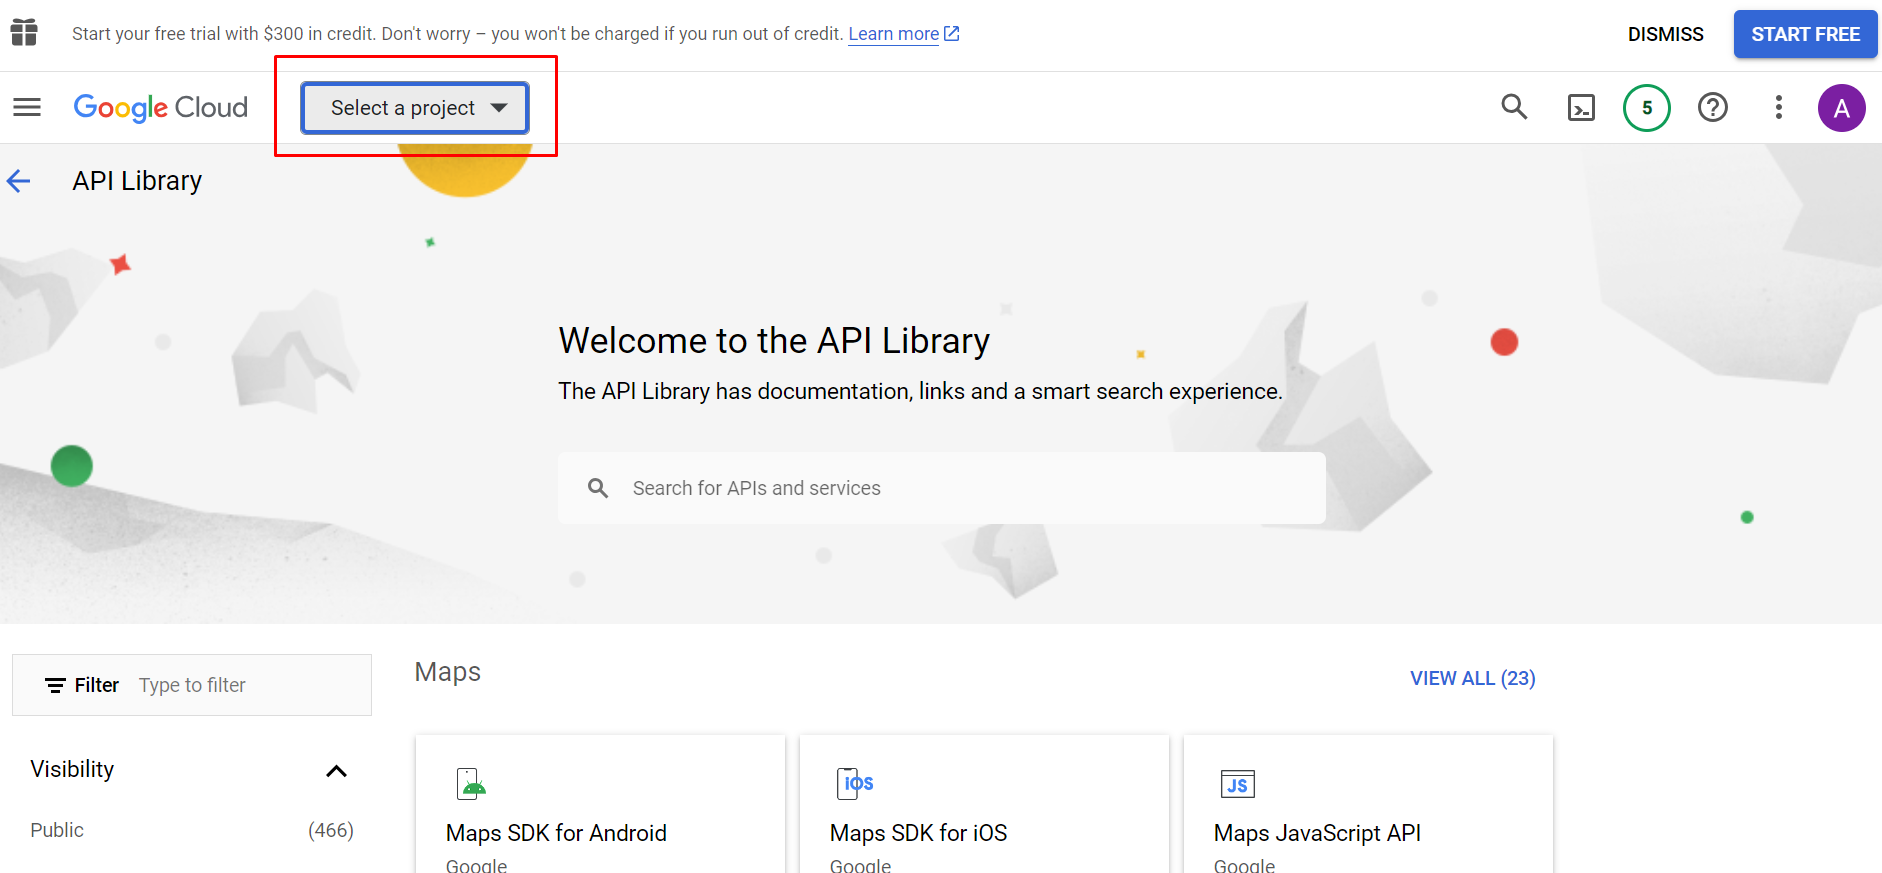This screenshot has width=1882, height=873.
Task: Click the Google Cloud logo
Action: (161, 107)
